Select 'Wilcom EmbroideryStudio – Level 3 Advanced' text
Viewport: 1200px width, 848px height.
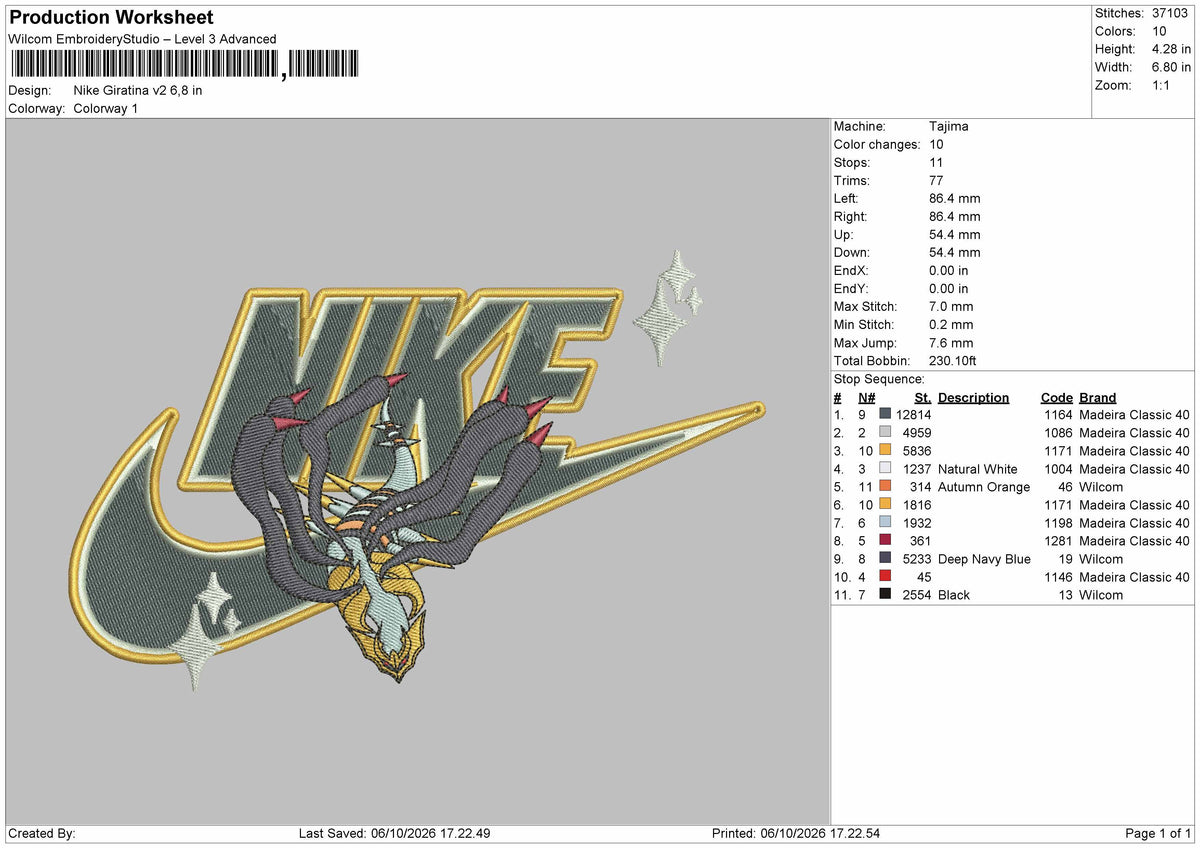(x=142, y=39)
